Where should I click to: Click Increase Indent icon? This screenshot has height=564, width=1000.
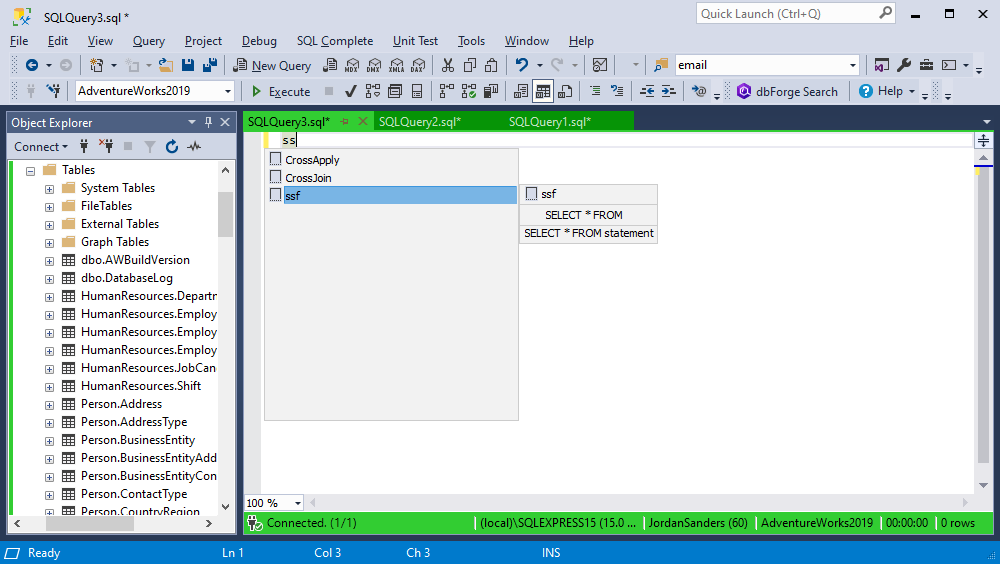click(x=668, y=91)
